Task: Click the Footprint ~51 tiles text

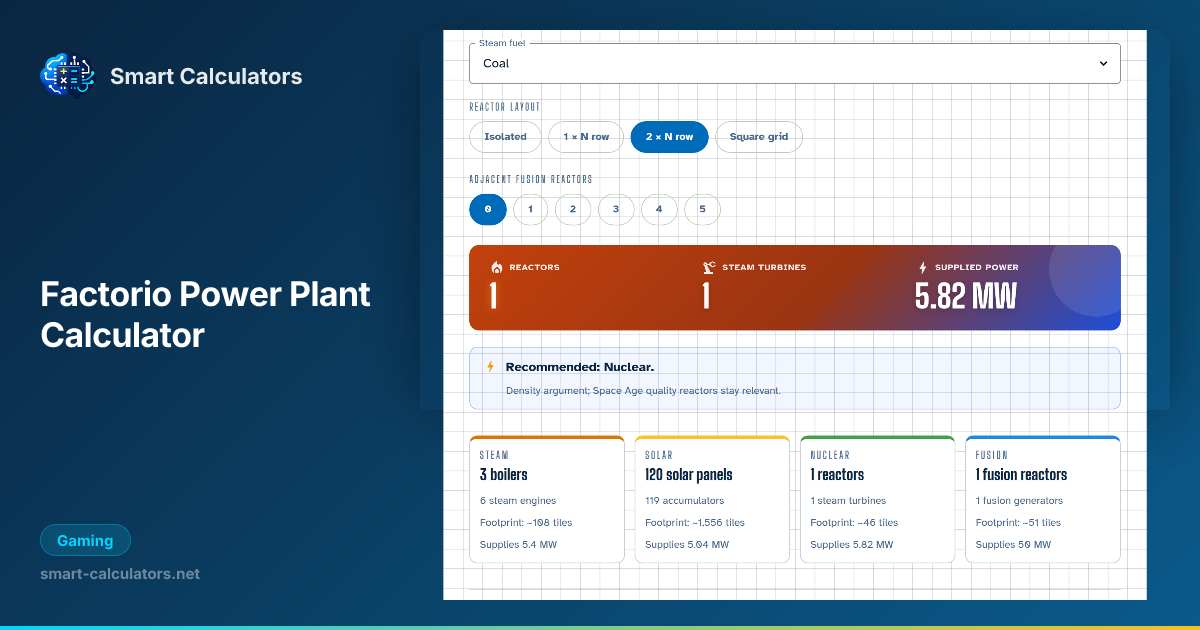Action: (1018, 522)
